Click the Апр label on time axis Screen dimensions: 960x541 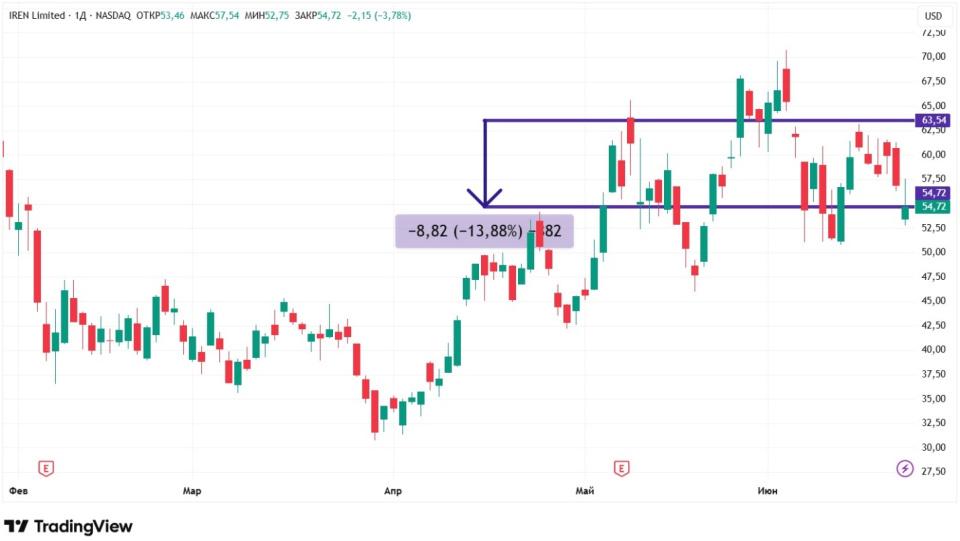click(392, 491)
